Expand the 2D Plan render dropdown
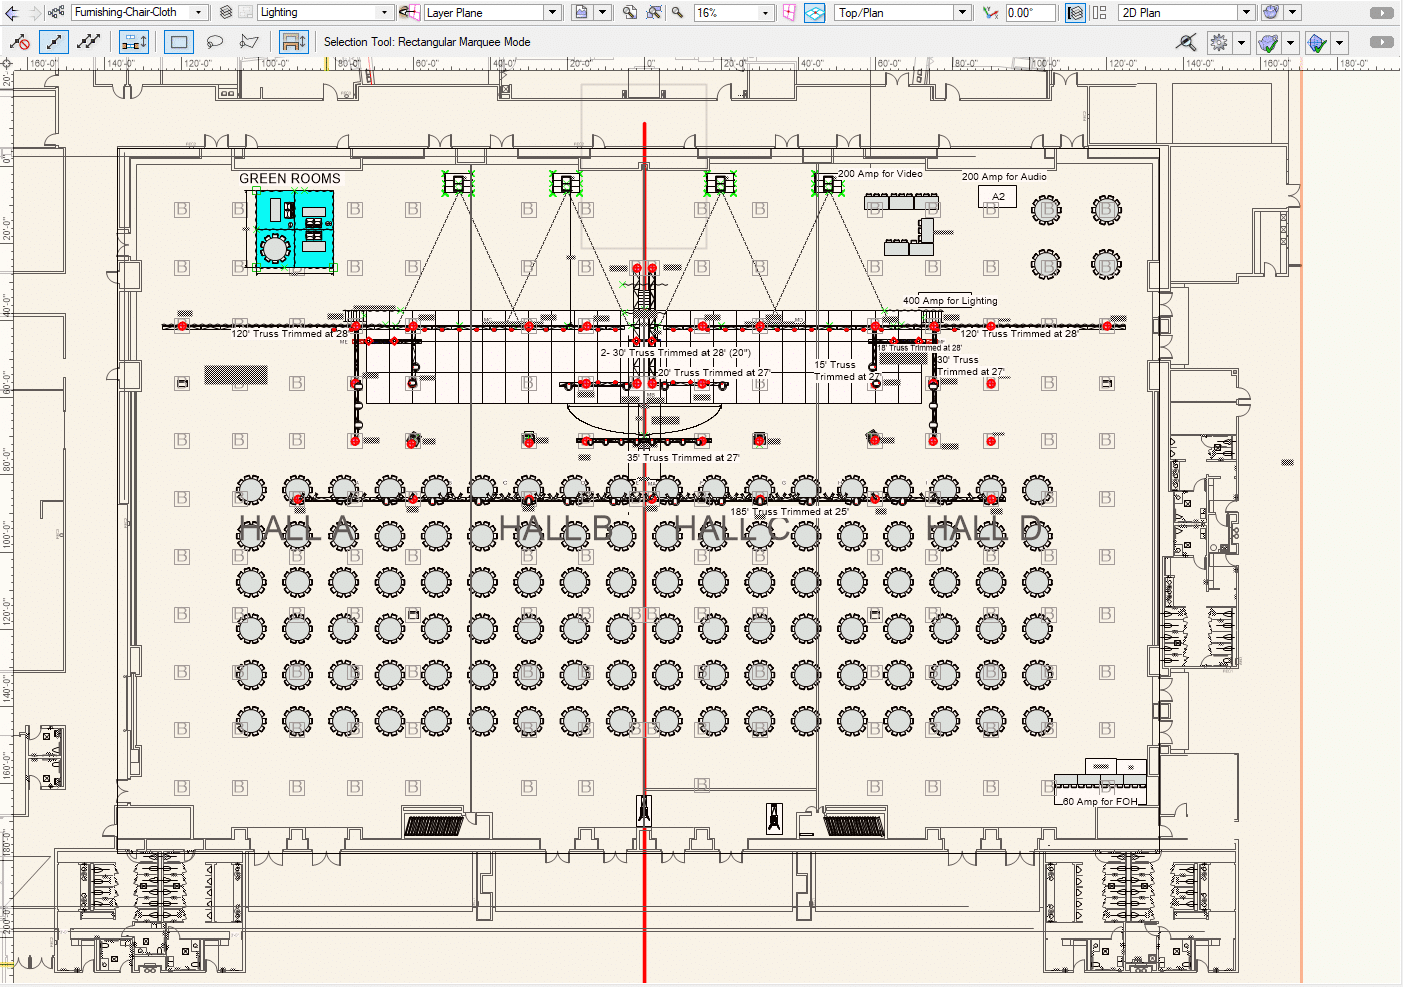The height and width of the screenshot is (987, 1403). click(x=1246, y=12)
